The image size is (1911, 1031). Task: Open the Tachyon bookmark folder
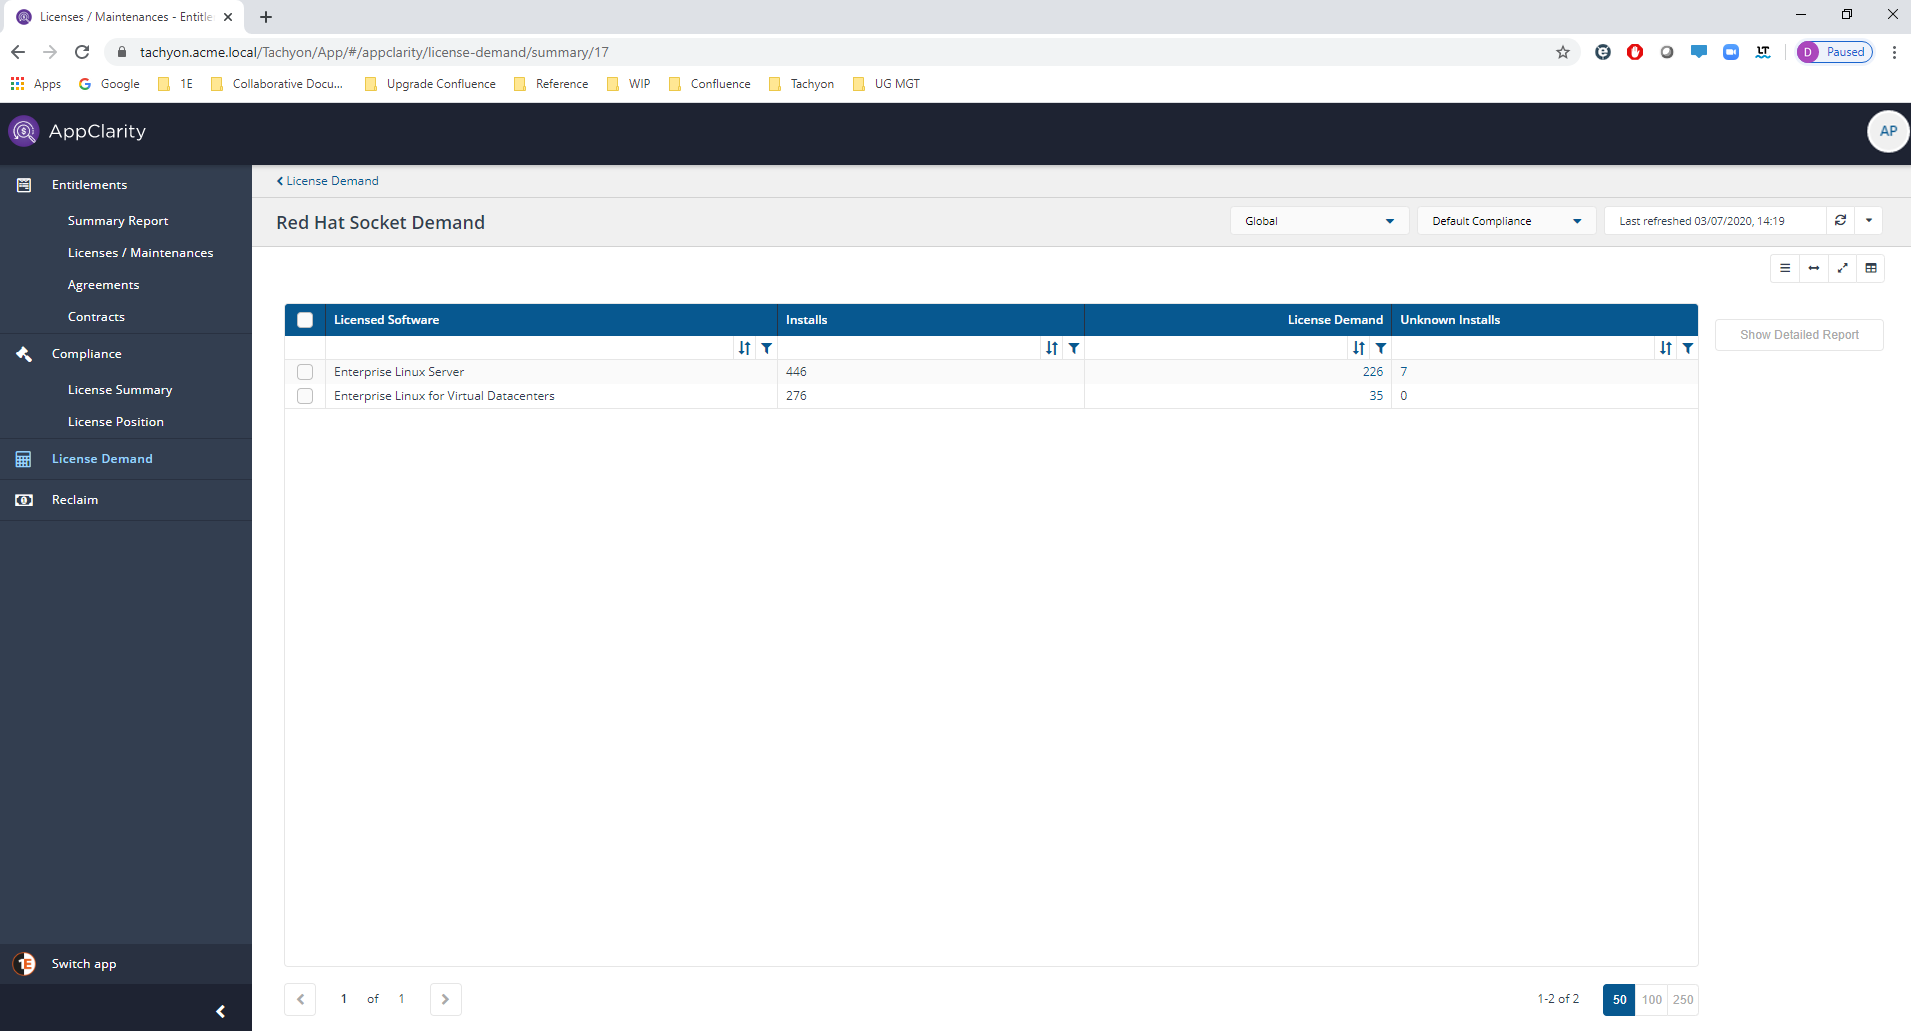802,84
